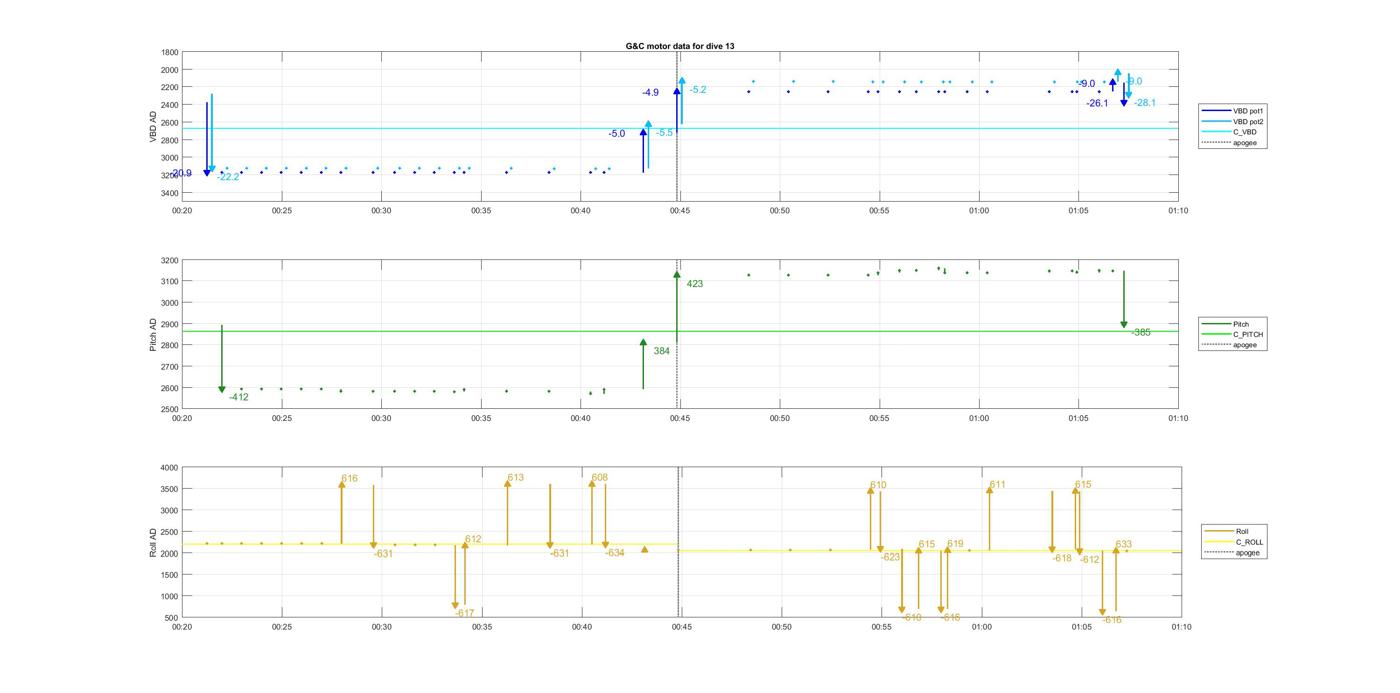Click the 'VBD AD' y-axis label

tap(154, 126)
